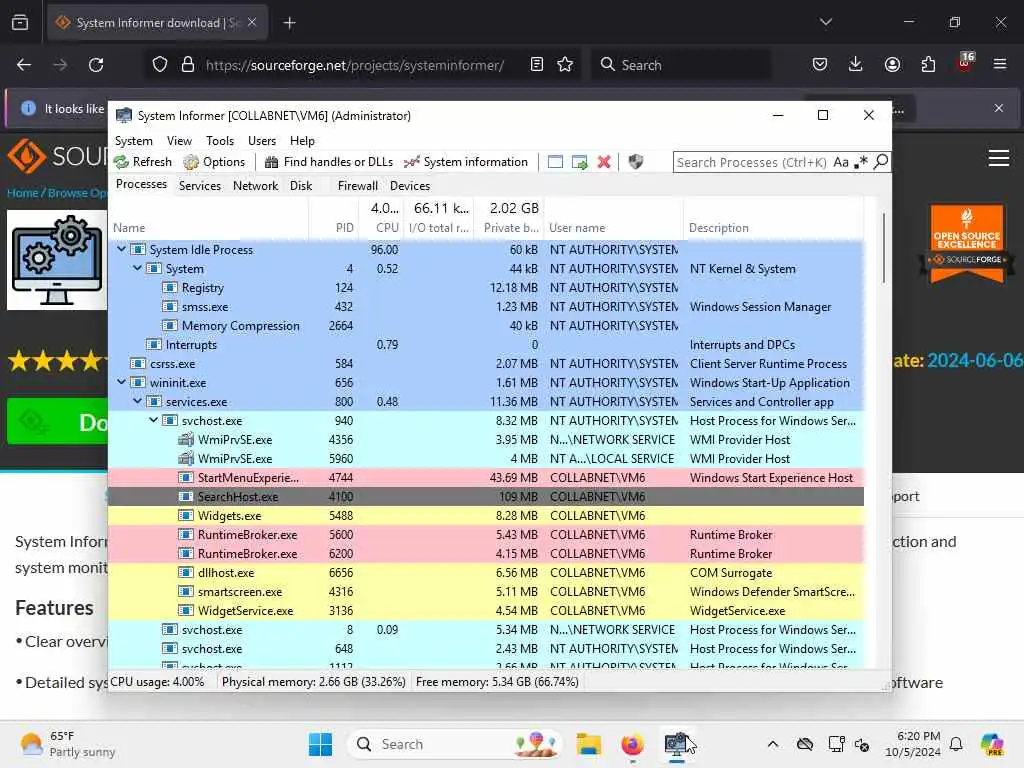Sort by User name column header
This screenshot has height=768, width=1024.
coord(613,228)
